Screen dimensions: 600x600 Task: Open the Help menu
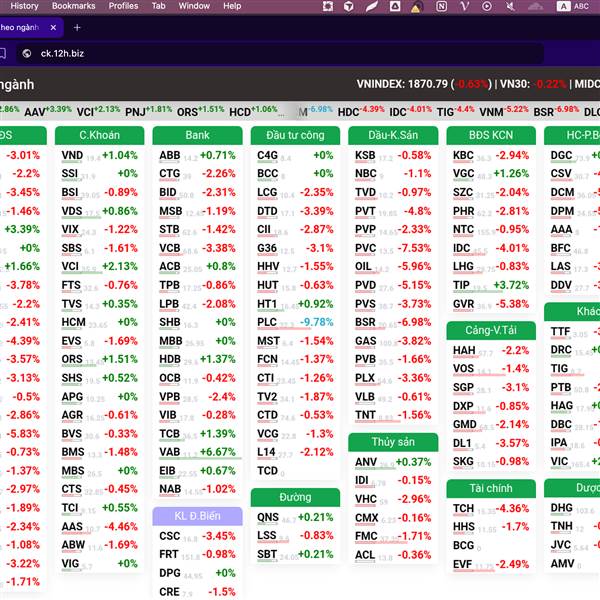click(232, 6)
